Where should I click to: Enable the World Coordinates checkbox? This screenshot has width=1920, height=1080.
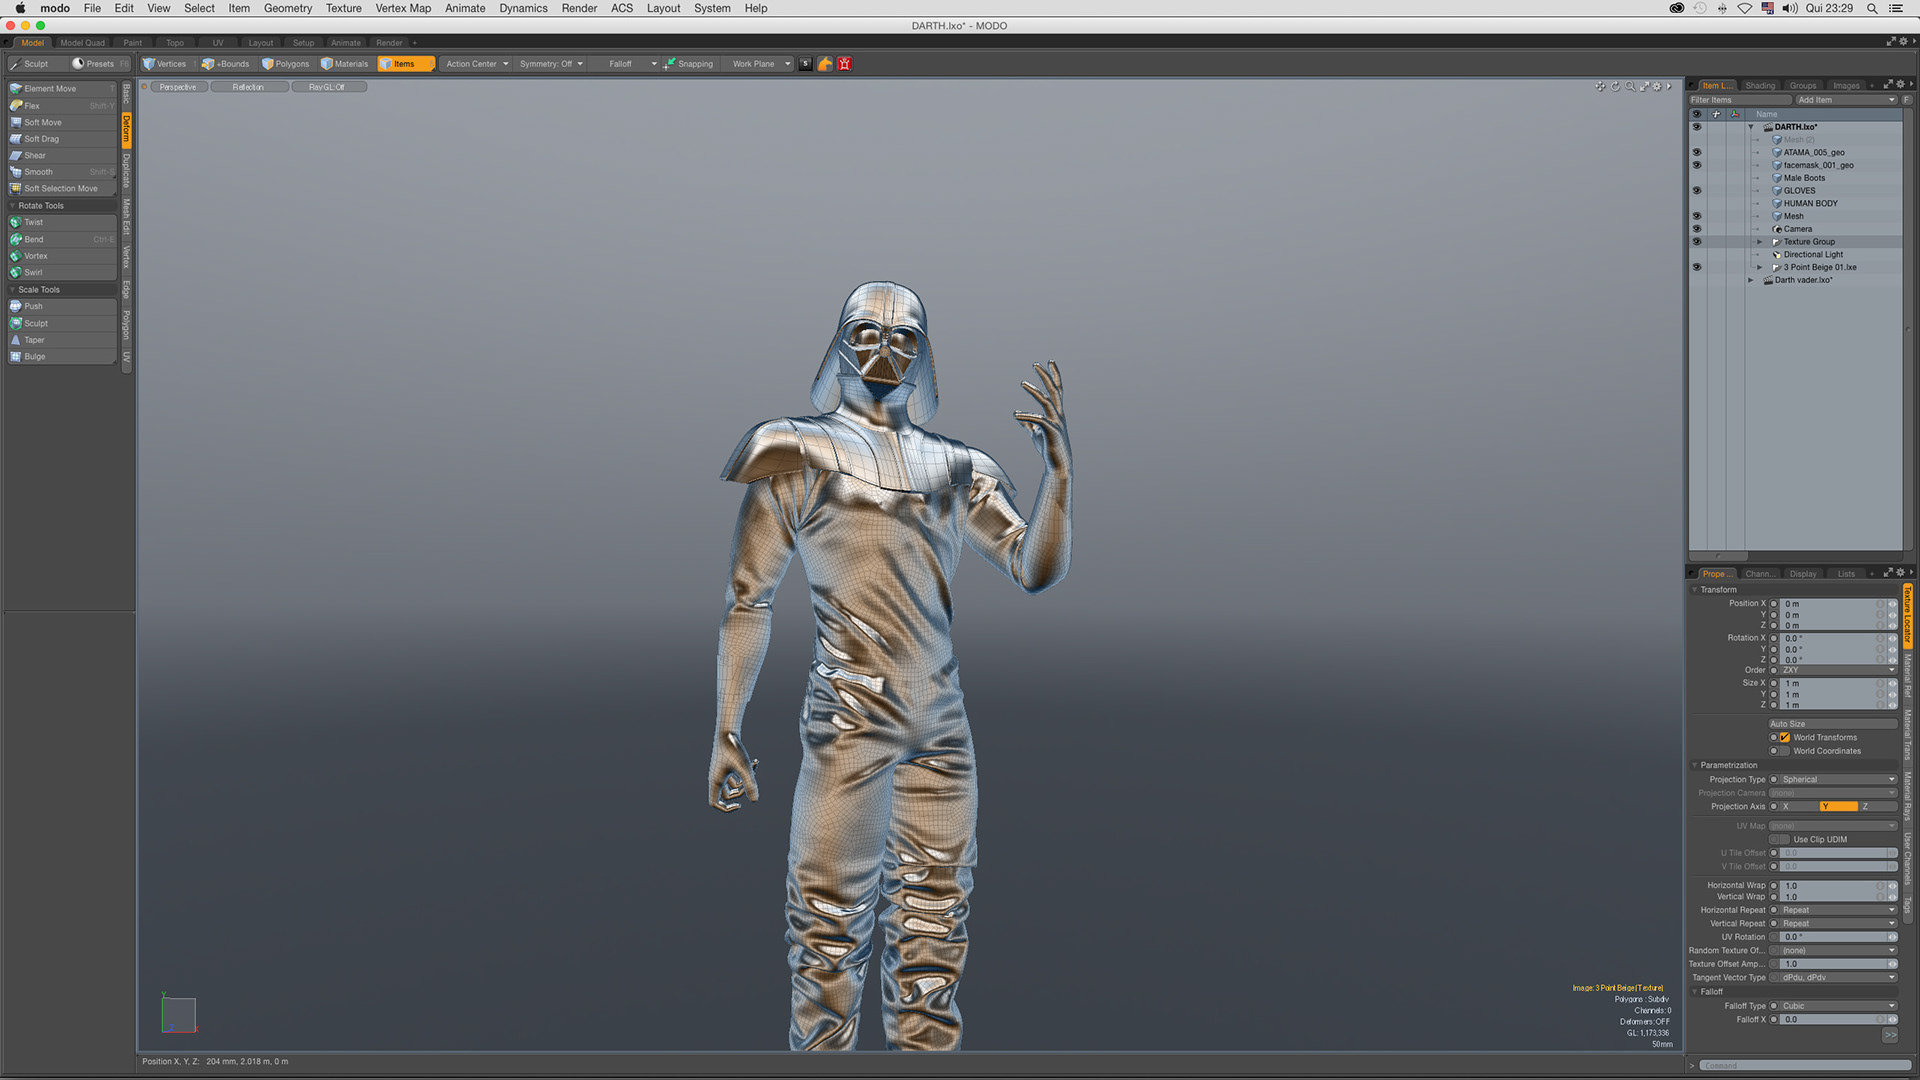tap(1785, 751)
